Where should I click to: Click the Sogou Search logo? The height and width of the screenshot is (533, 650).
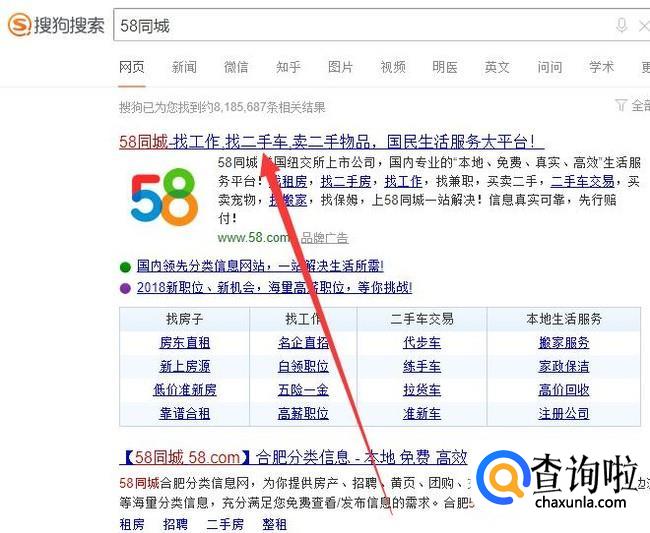coord(56,25)
